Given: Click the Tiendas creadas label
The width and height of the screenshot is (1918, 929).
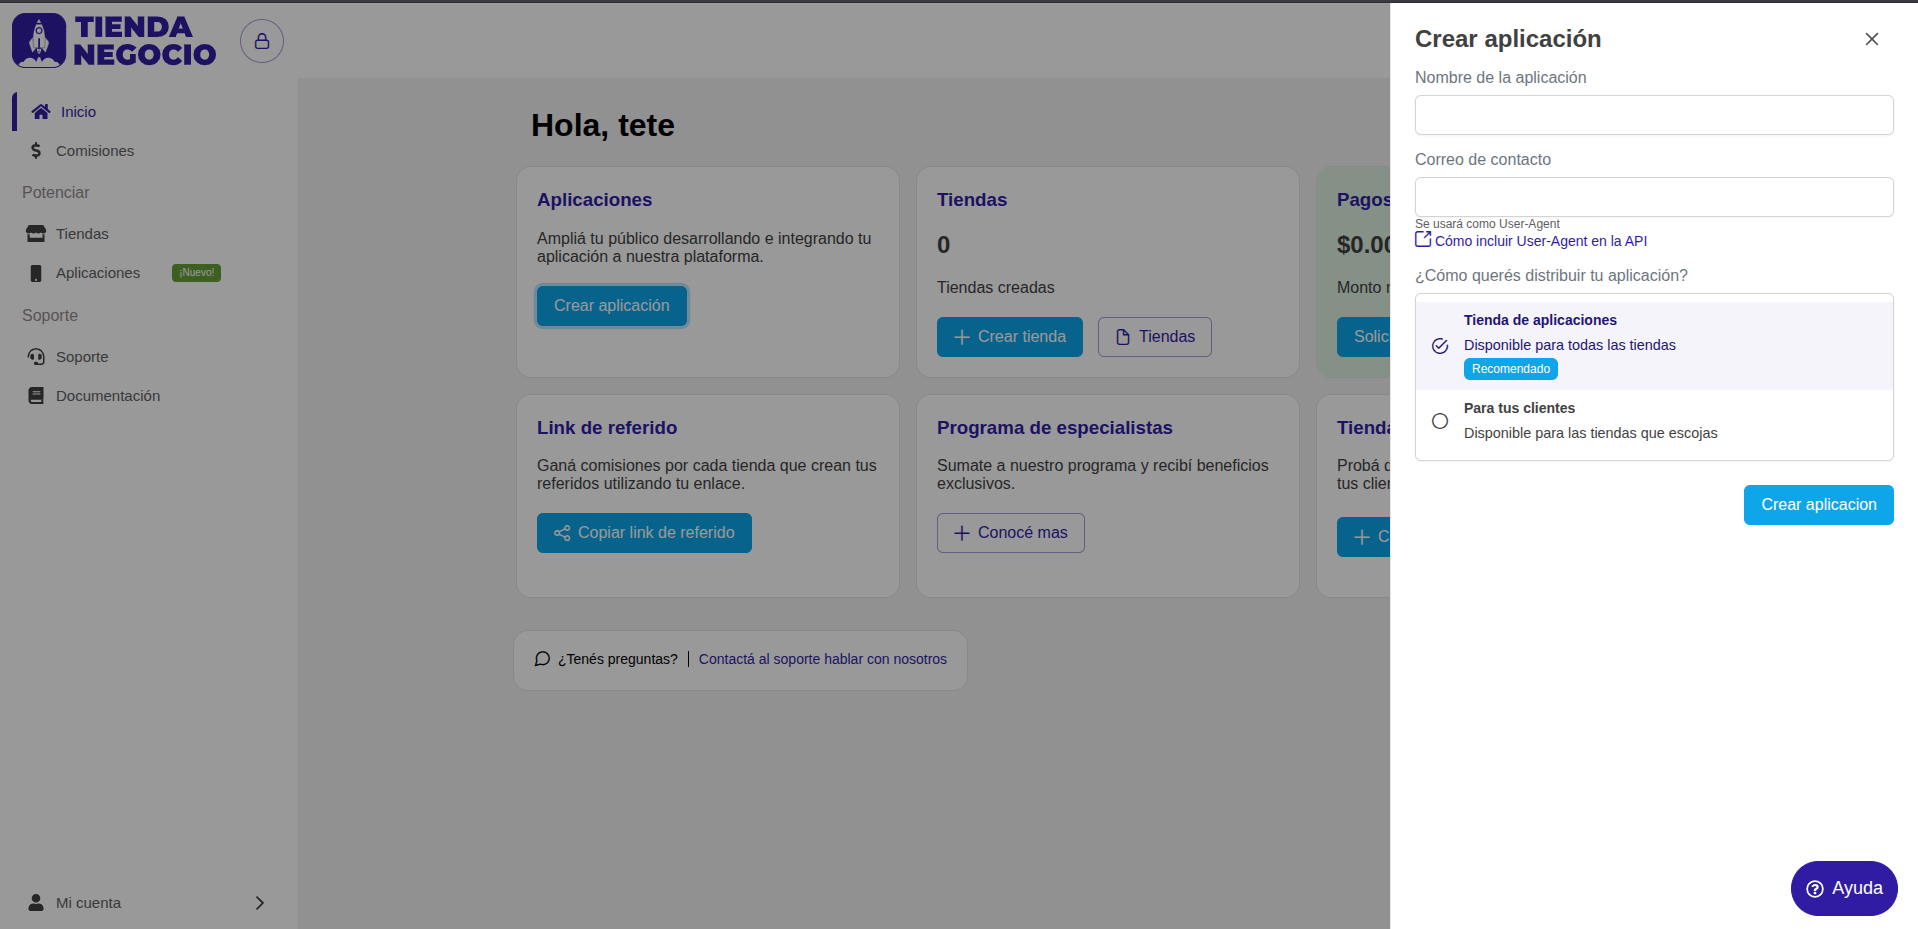Looking at the screenshot, I should point(995,288).
